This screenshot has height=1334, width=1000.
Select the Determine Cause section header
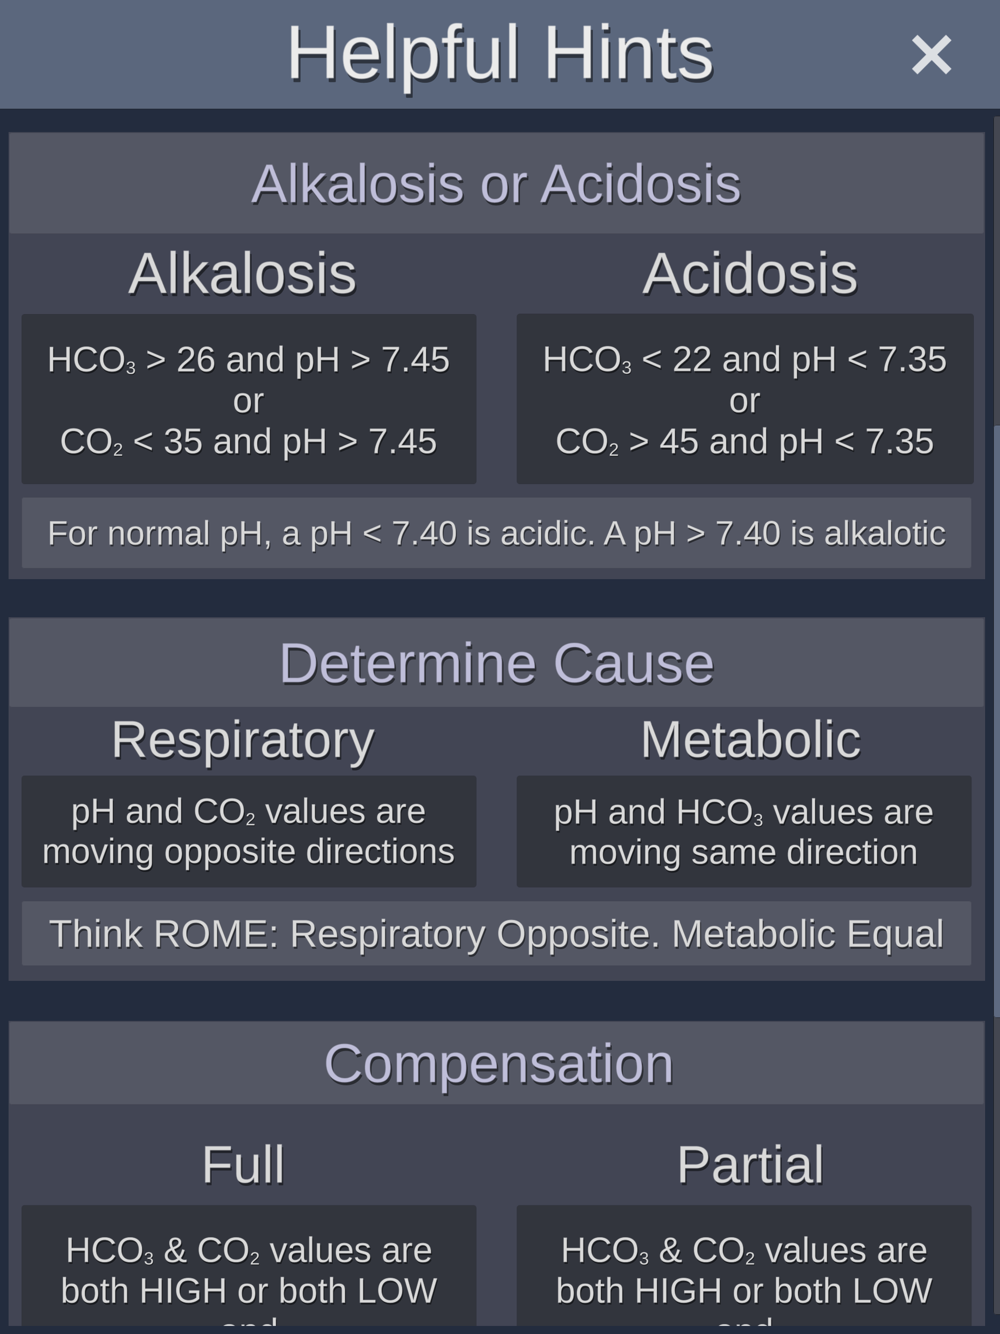(x=496, y=663)
